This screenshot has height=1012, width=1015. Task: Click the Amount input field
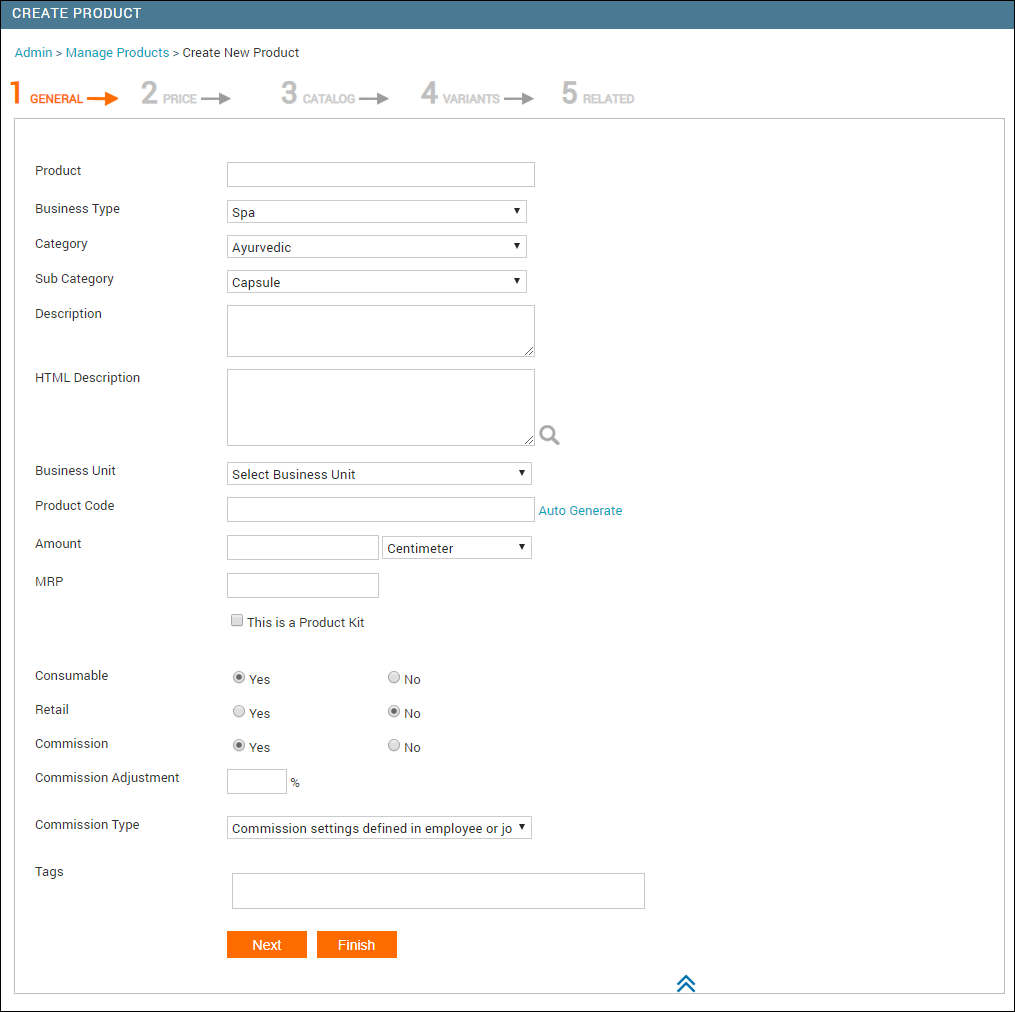coord(303,548)
